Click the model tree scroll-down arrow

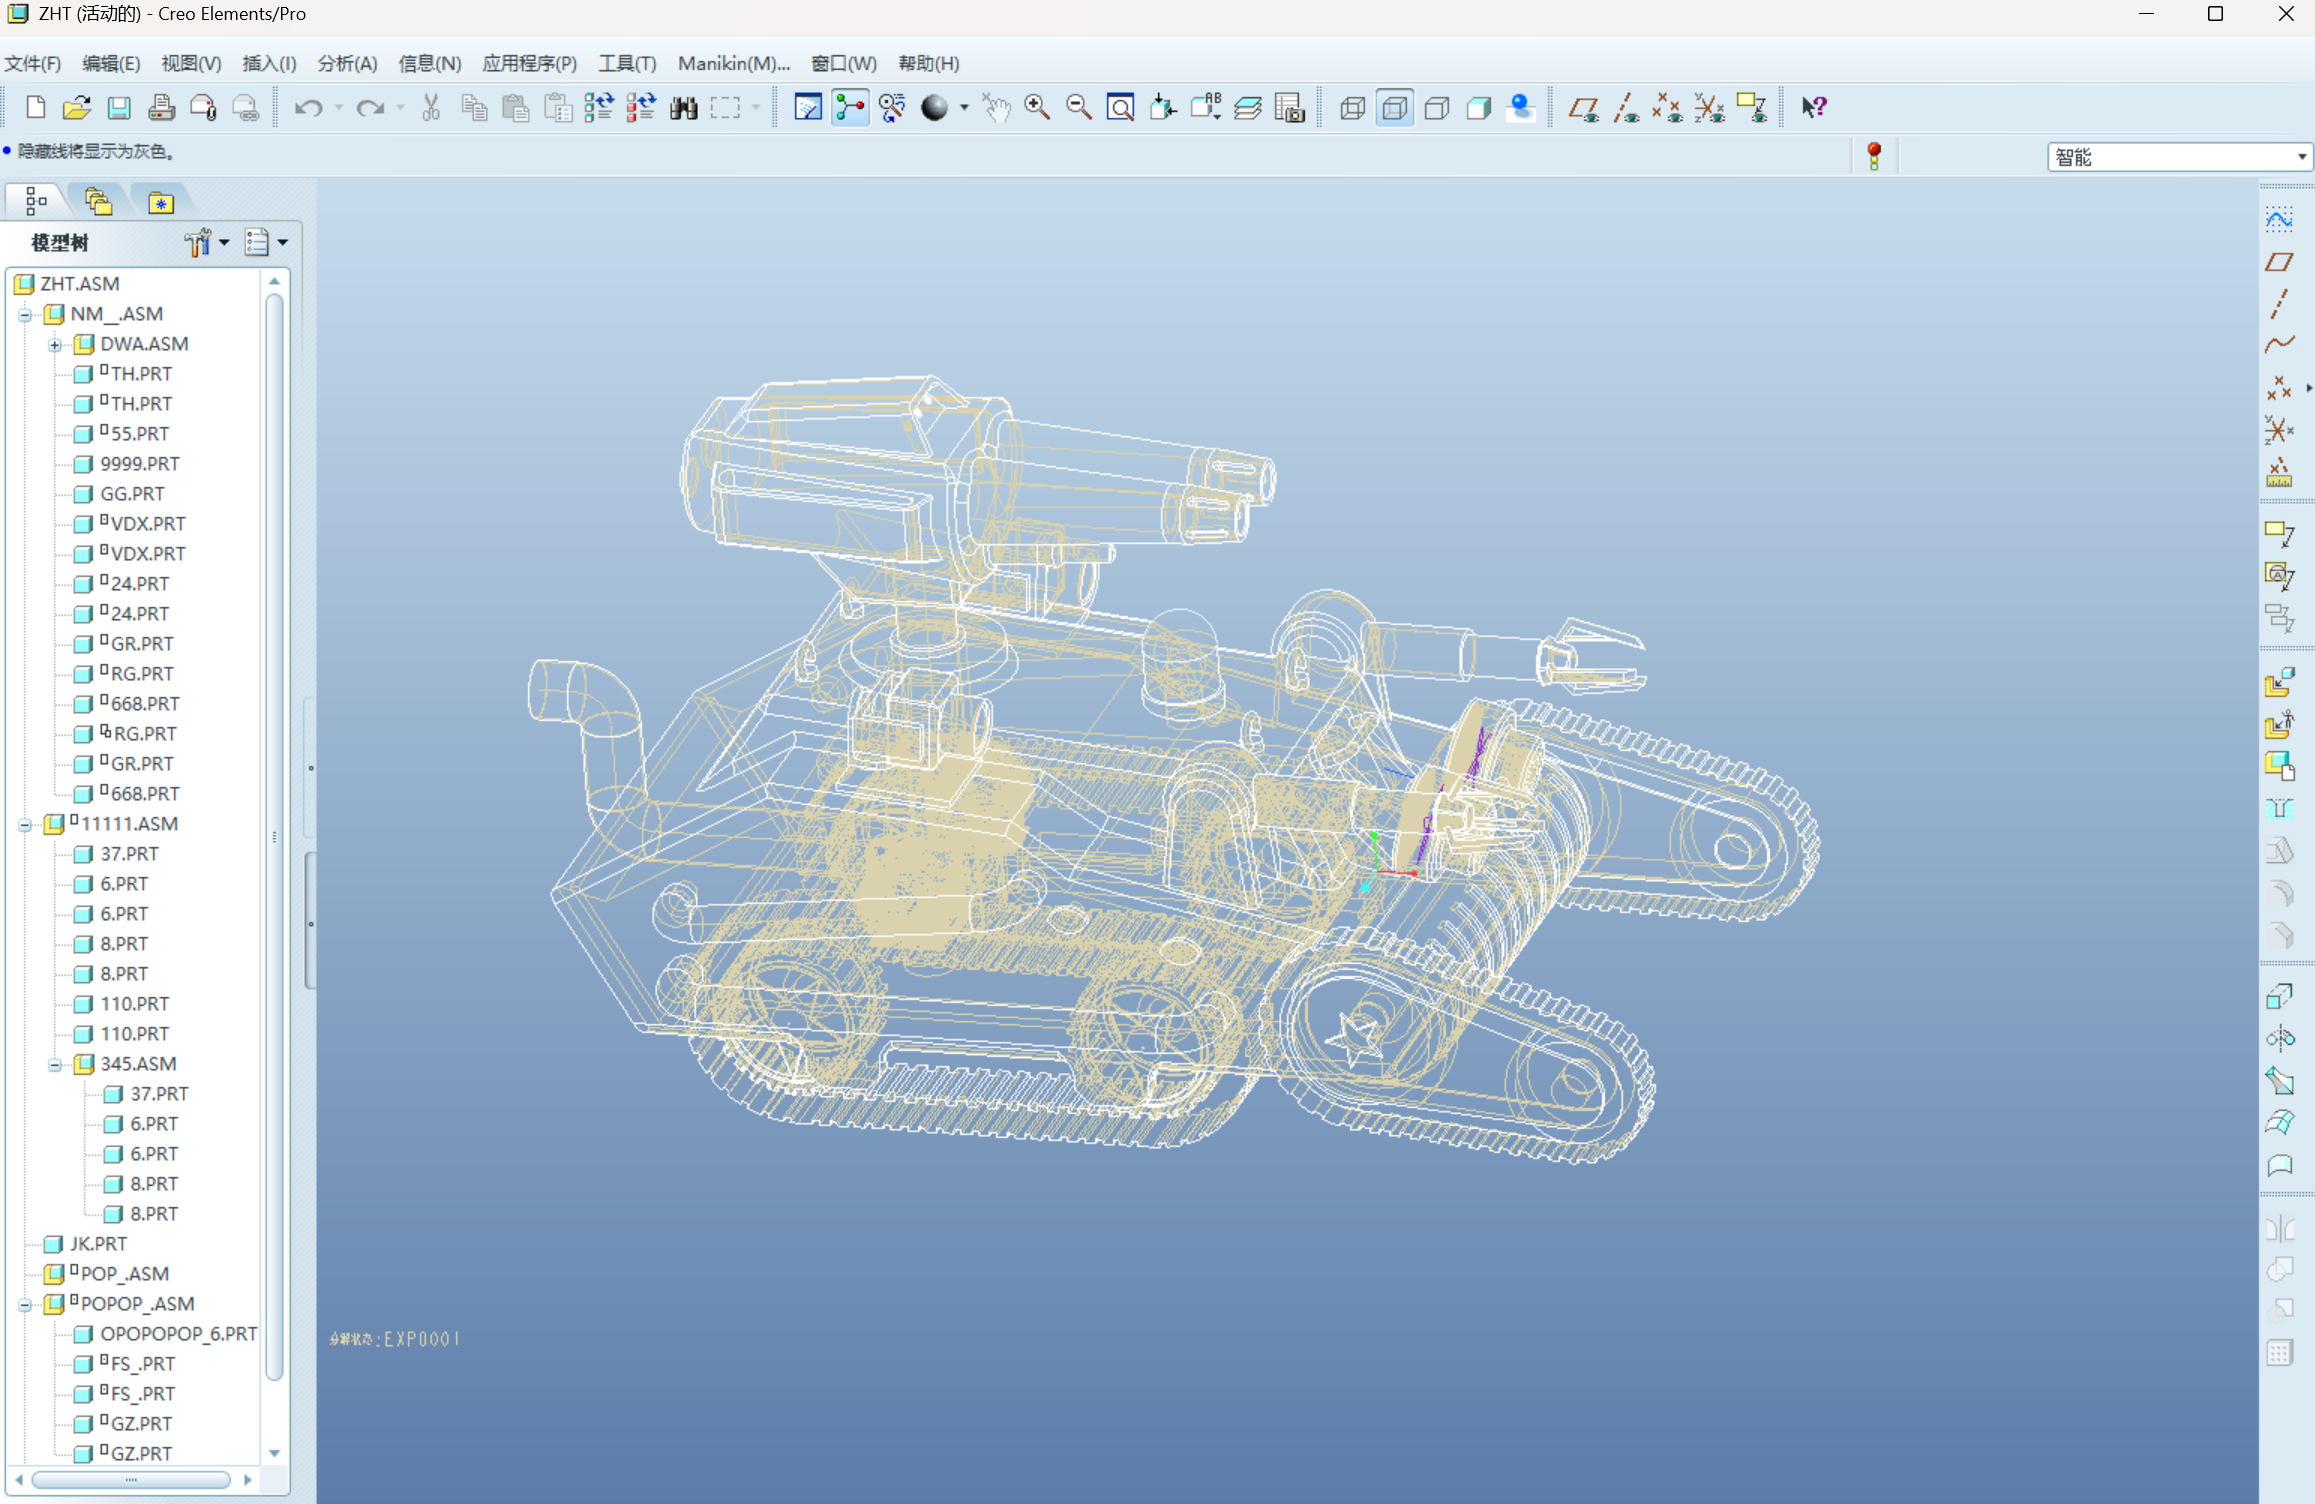pos(274,1453)
